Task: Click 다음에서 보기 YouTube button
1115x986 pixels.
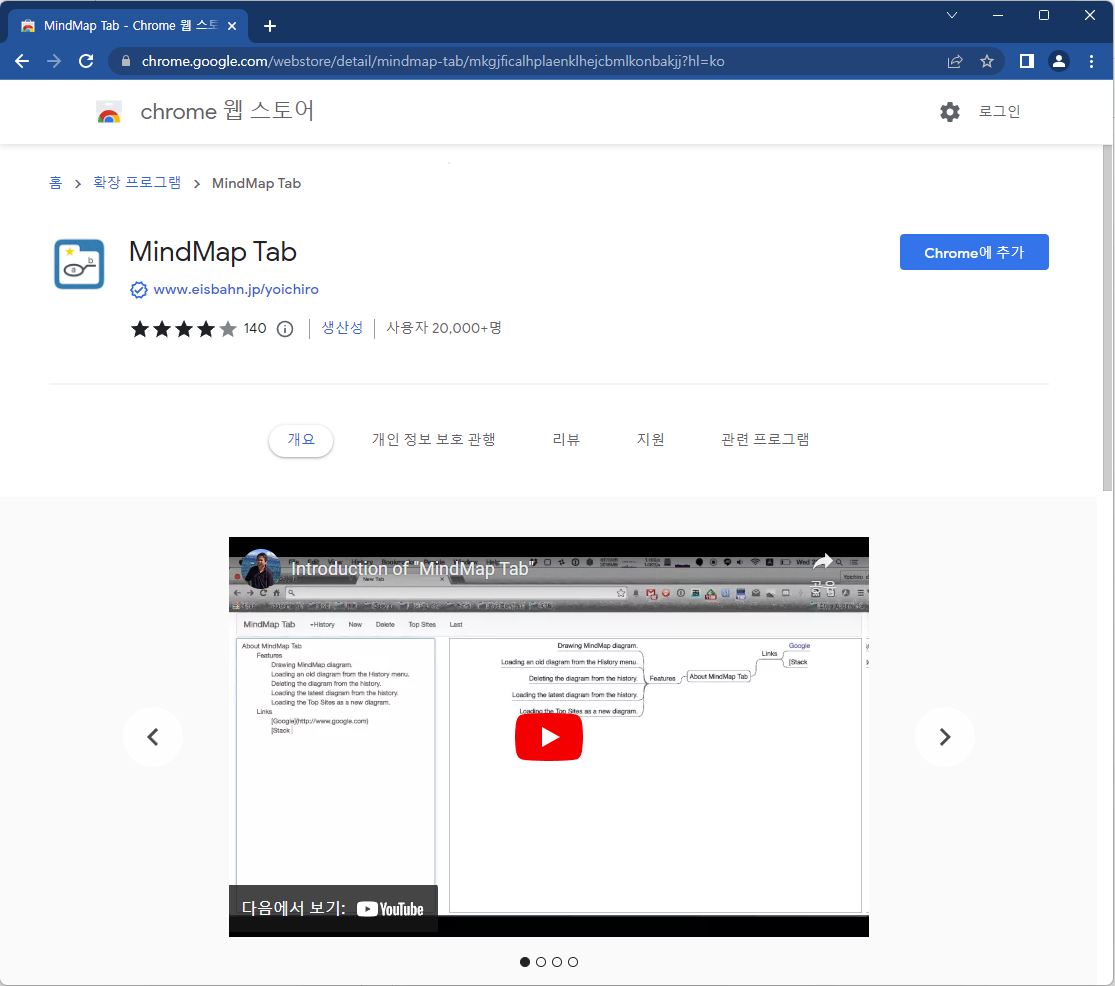Action: coord(333,909)
